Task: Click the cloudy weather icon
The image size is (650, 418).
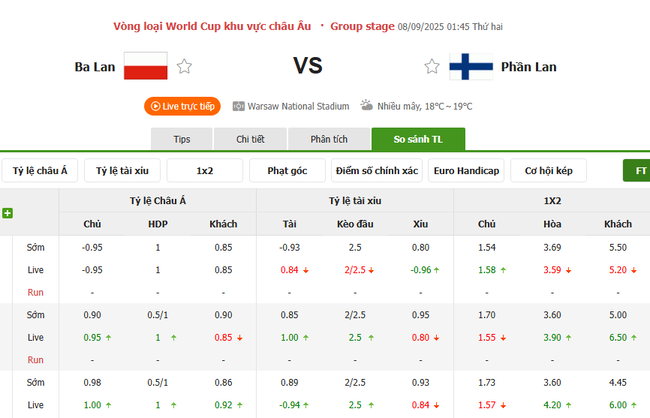Action: click(x=367, y=105)
